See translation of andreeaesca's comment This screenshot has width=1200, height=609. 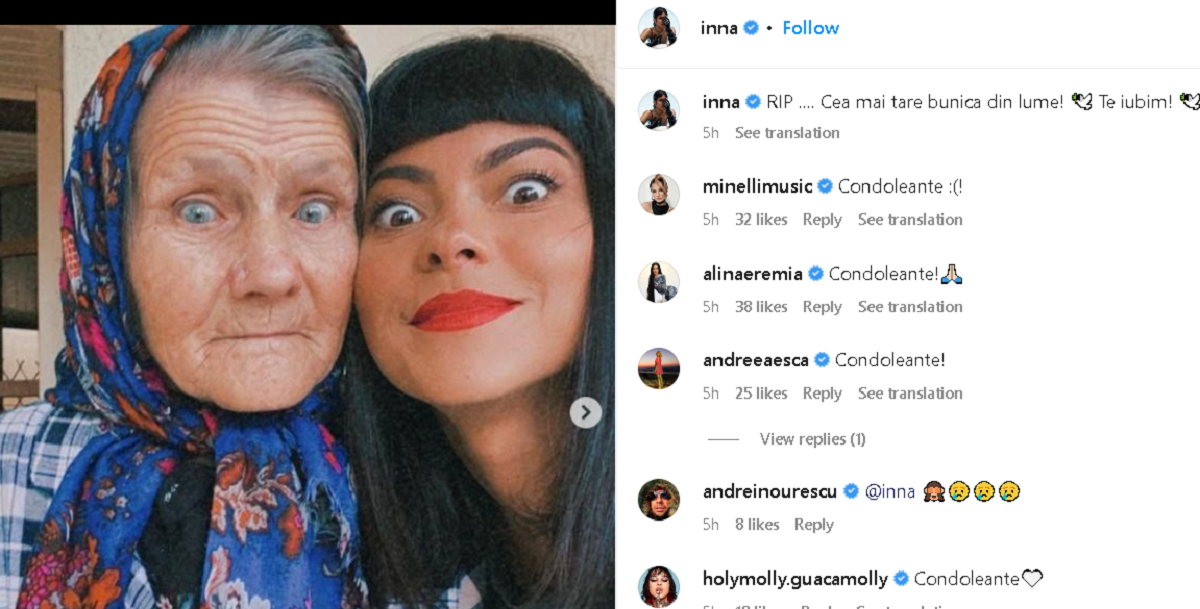coord(910,394)
